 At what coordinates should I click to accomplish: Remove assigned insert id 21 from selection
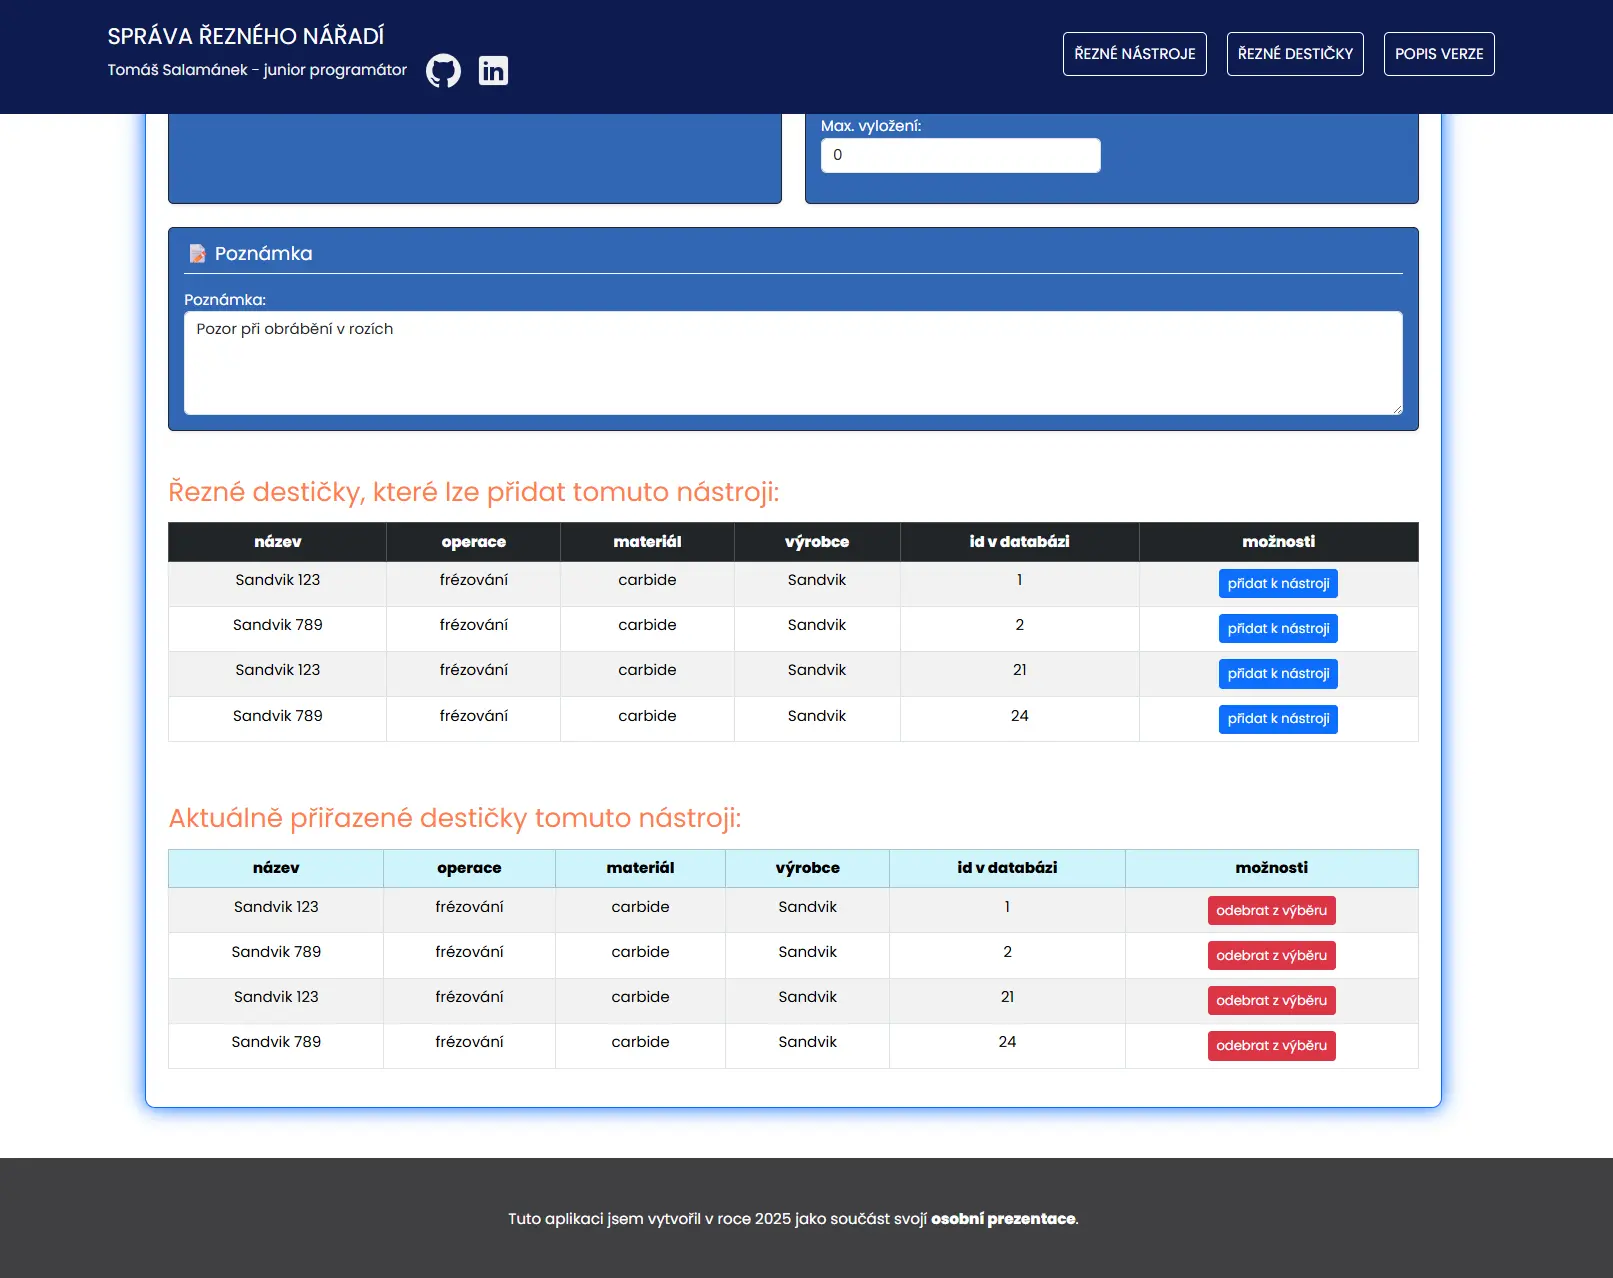(1271, 1001)
